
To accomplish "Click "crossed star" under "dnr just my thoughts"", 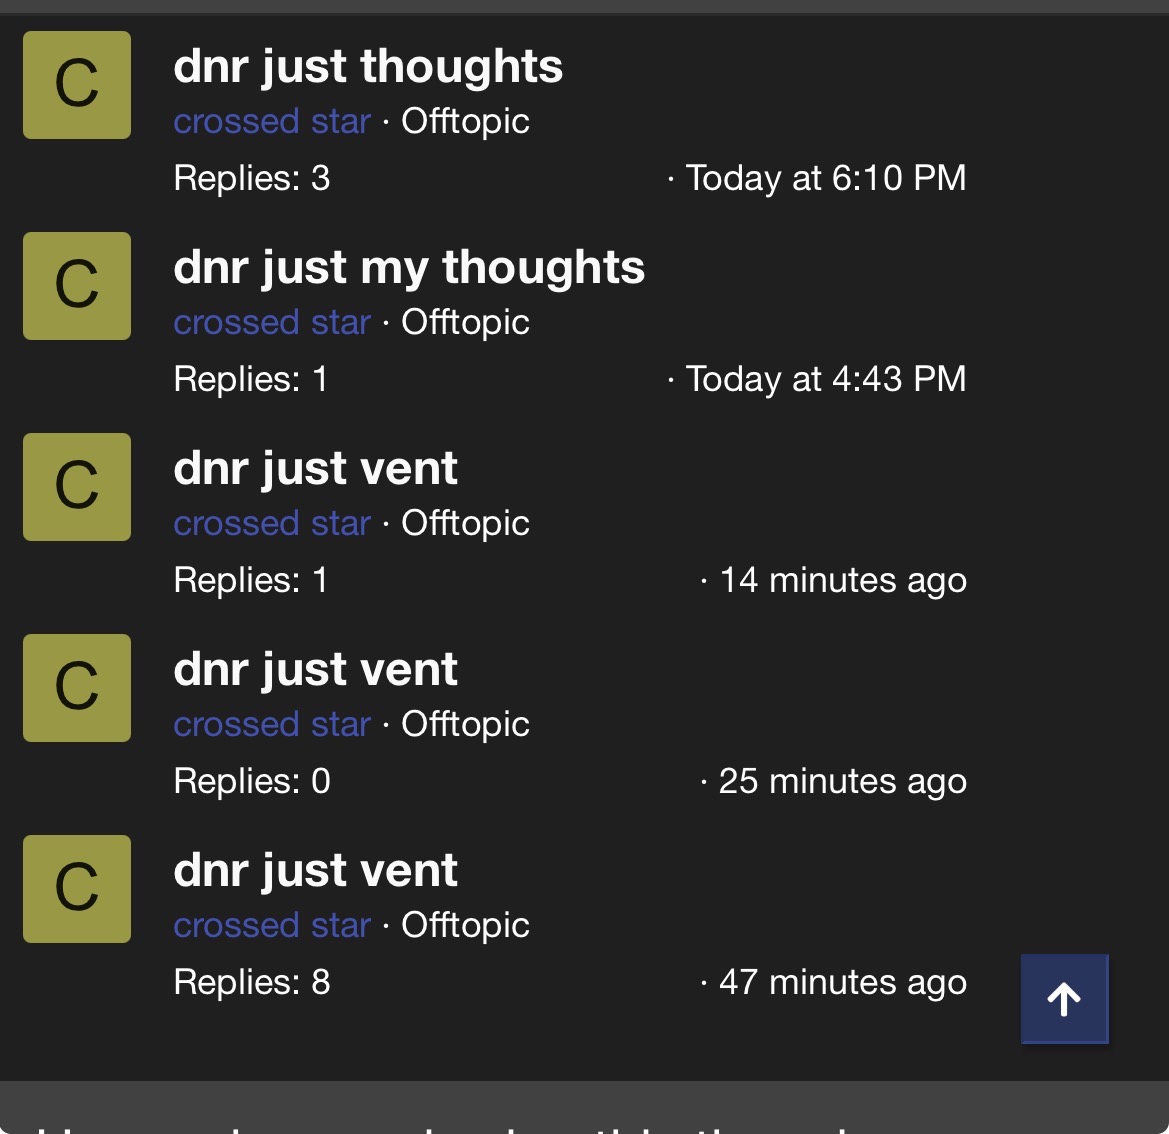I will point(272,322).
